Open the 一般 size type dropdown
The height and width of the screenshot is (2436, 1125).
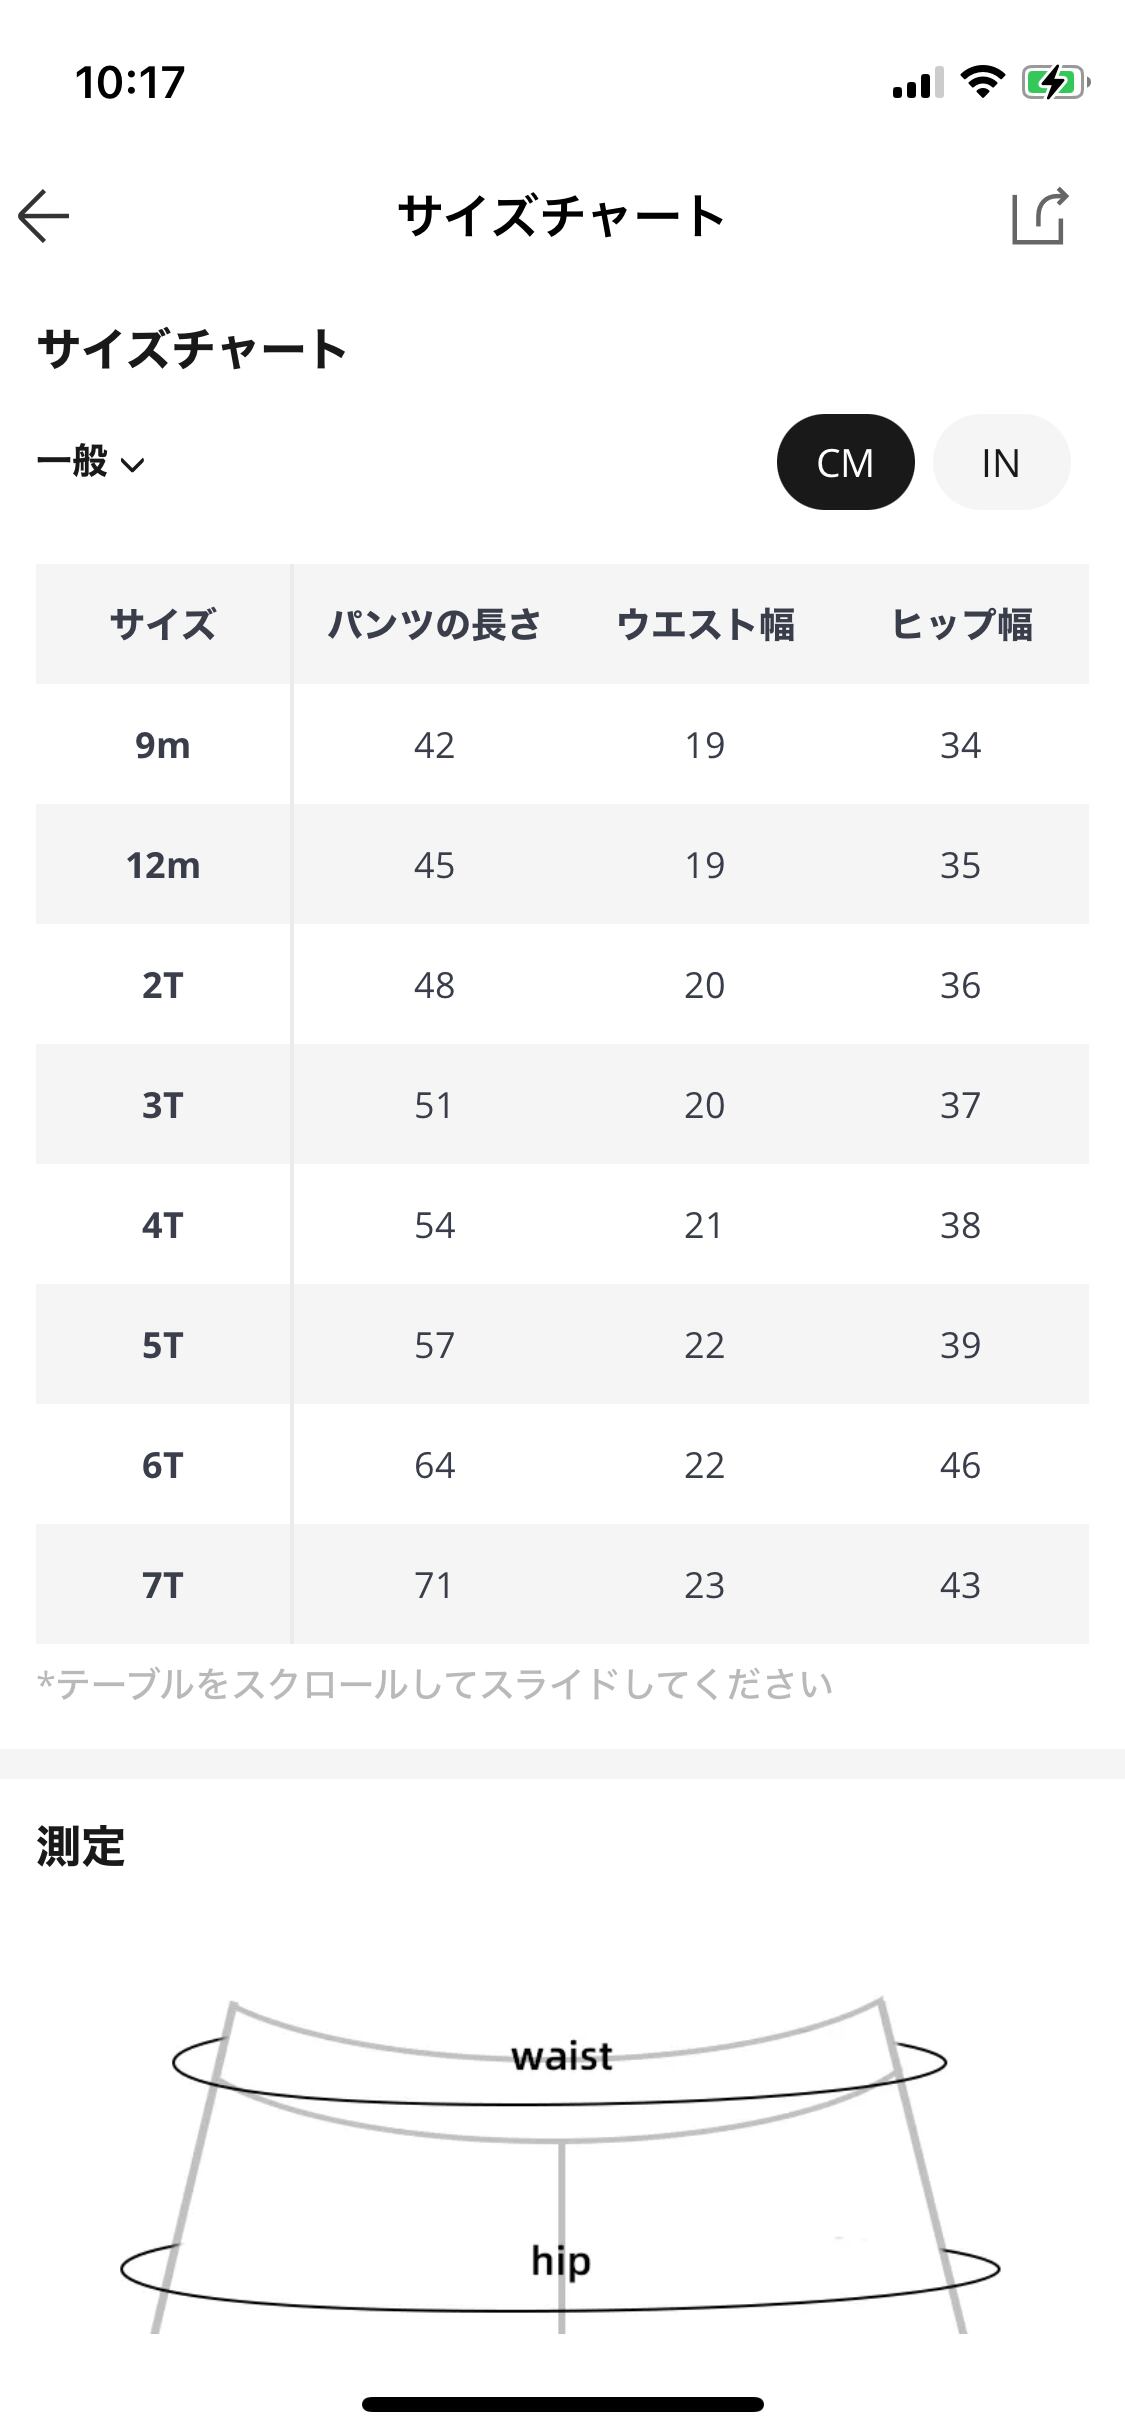[74, 462]
